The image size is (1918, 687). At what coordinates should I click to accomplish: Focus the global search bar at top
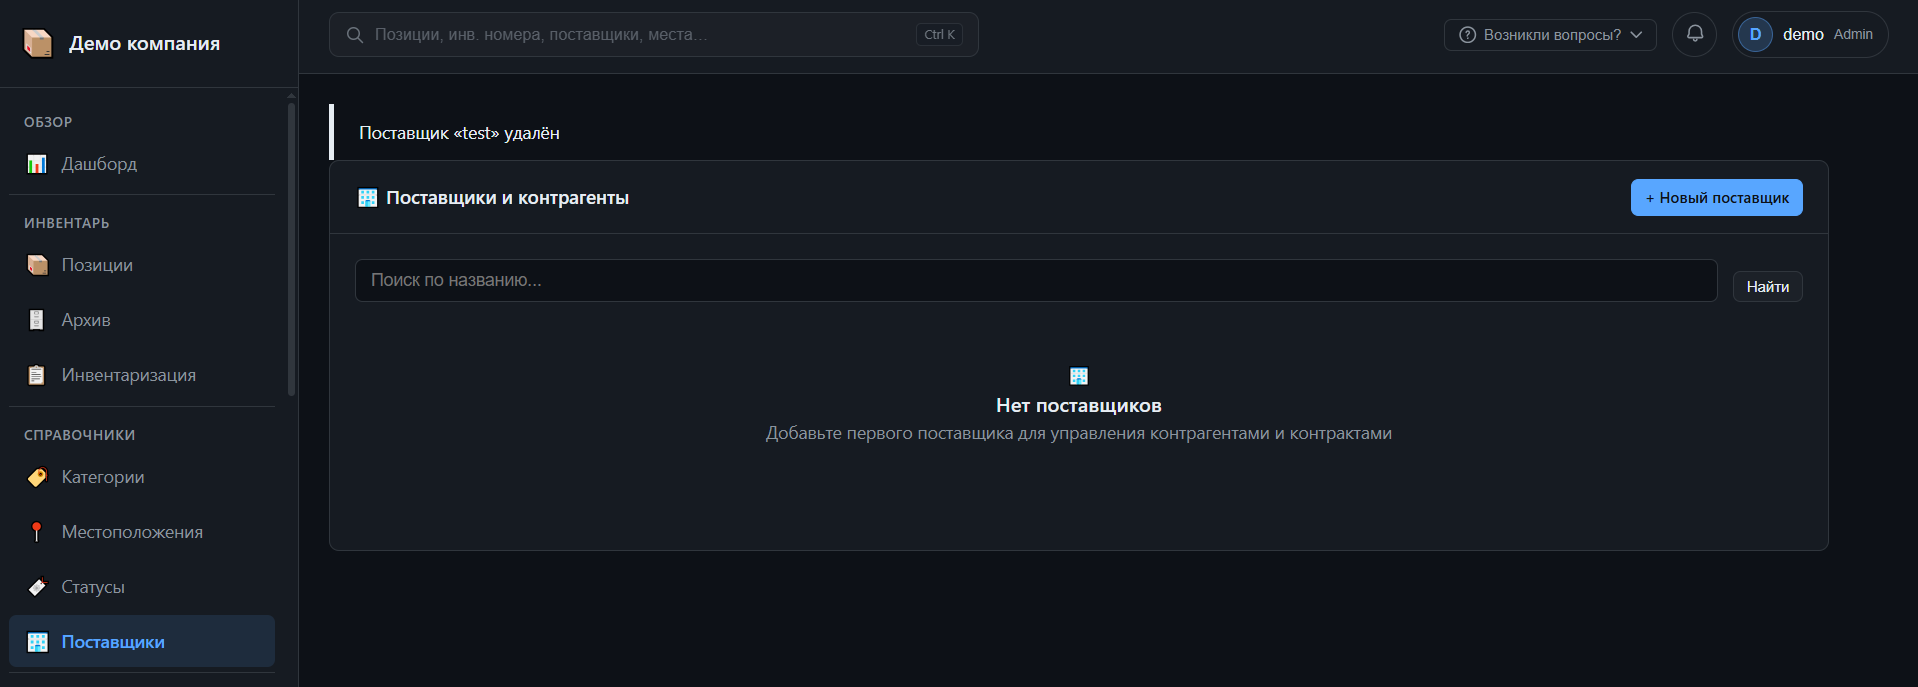(x=654, y=34)
